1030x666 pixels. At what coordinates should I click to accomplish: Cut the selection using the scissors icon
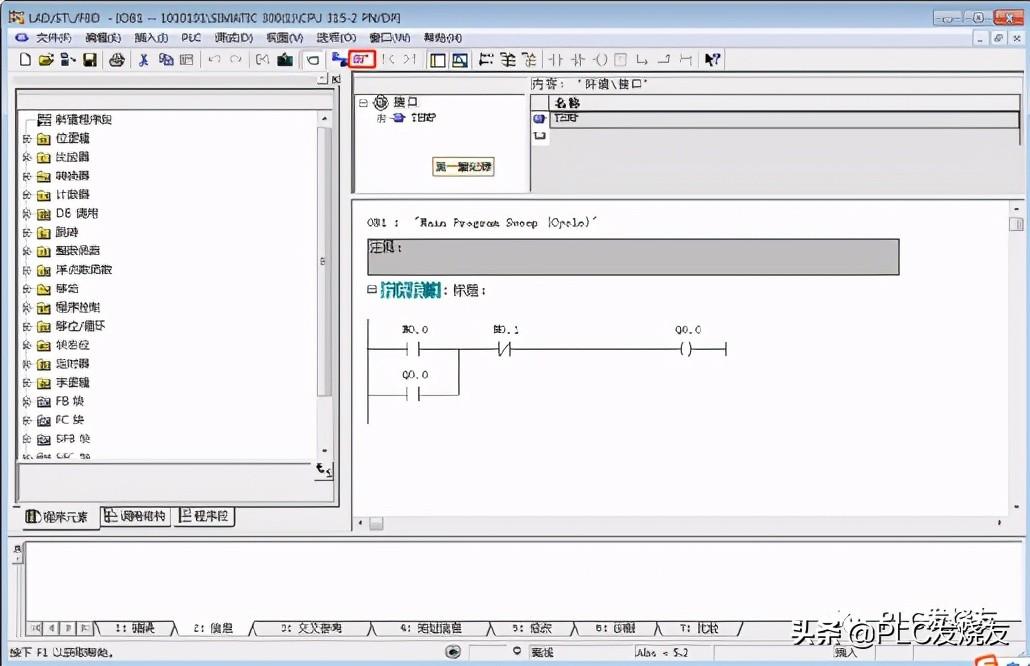pyautogui.click(x=143, y=60)
